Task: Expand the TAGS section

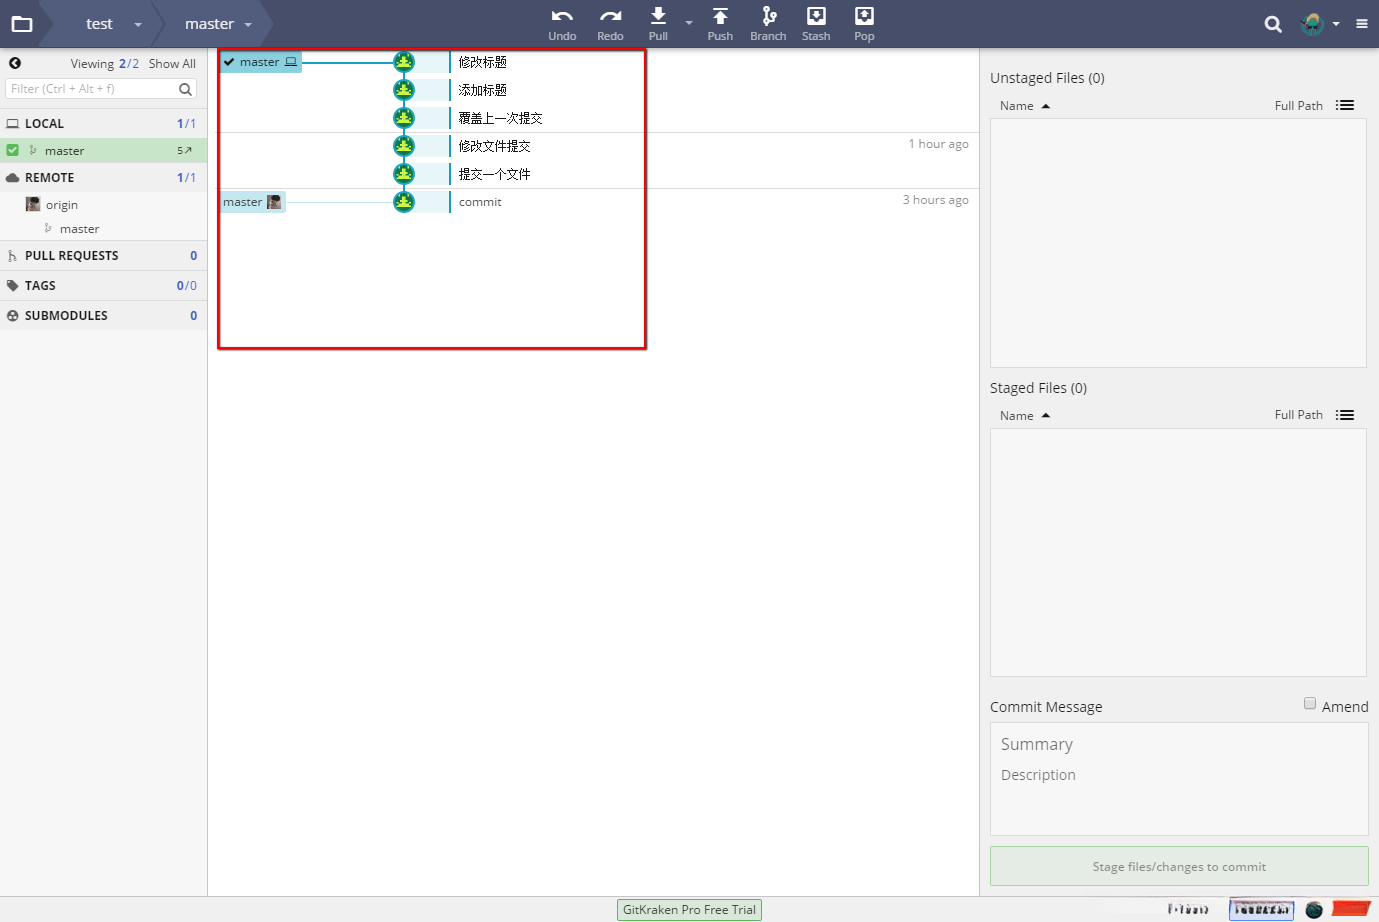Action: coord(104,286)
